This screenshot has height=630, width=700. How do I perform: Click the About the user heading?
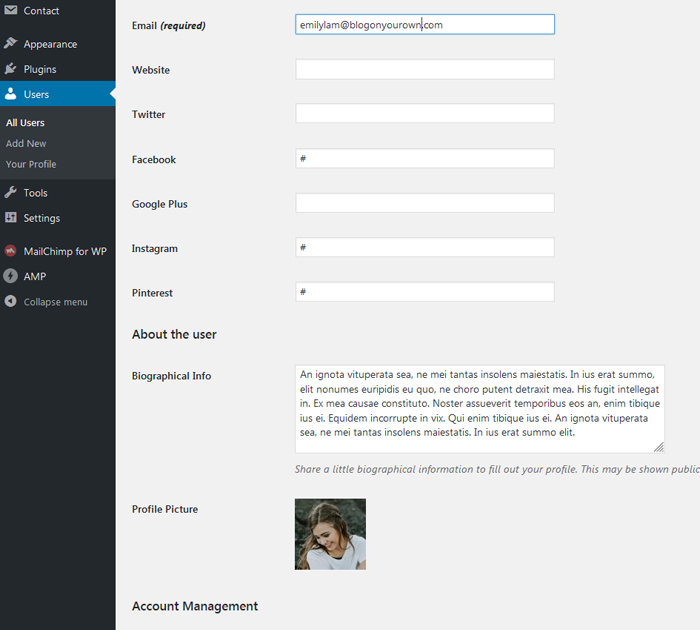tap(174, 334)
